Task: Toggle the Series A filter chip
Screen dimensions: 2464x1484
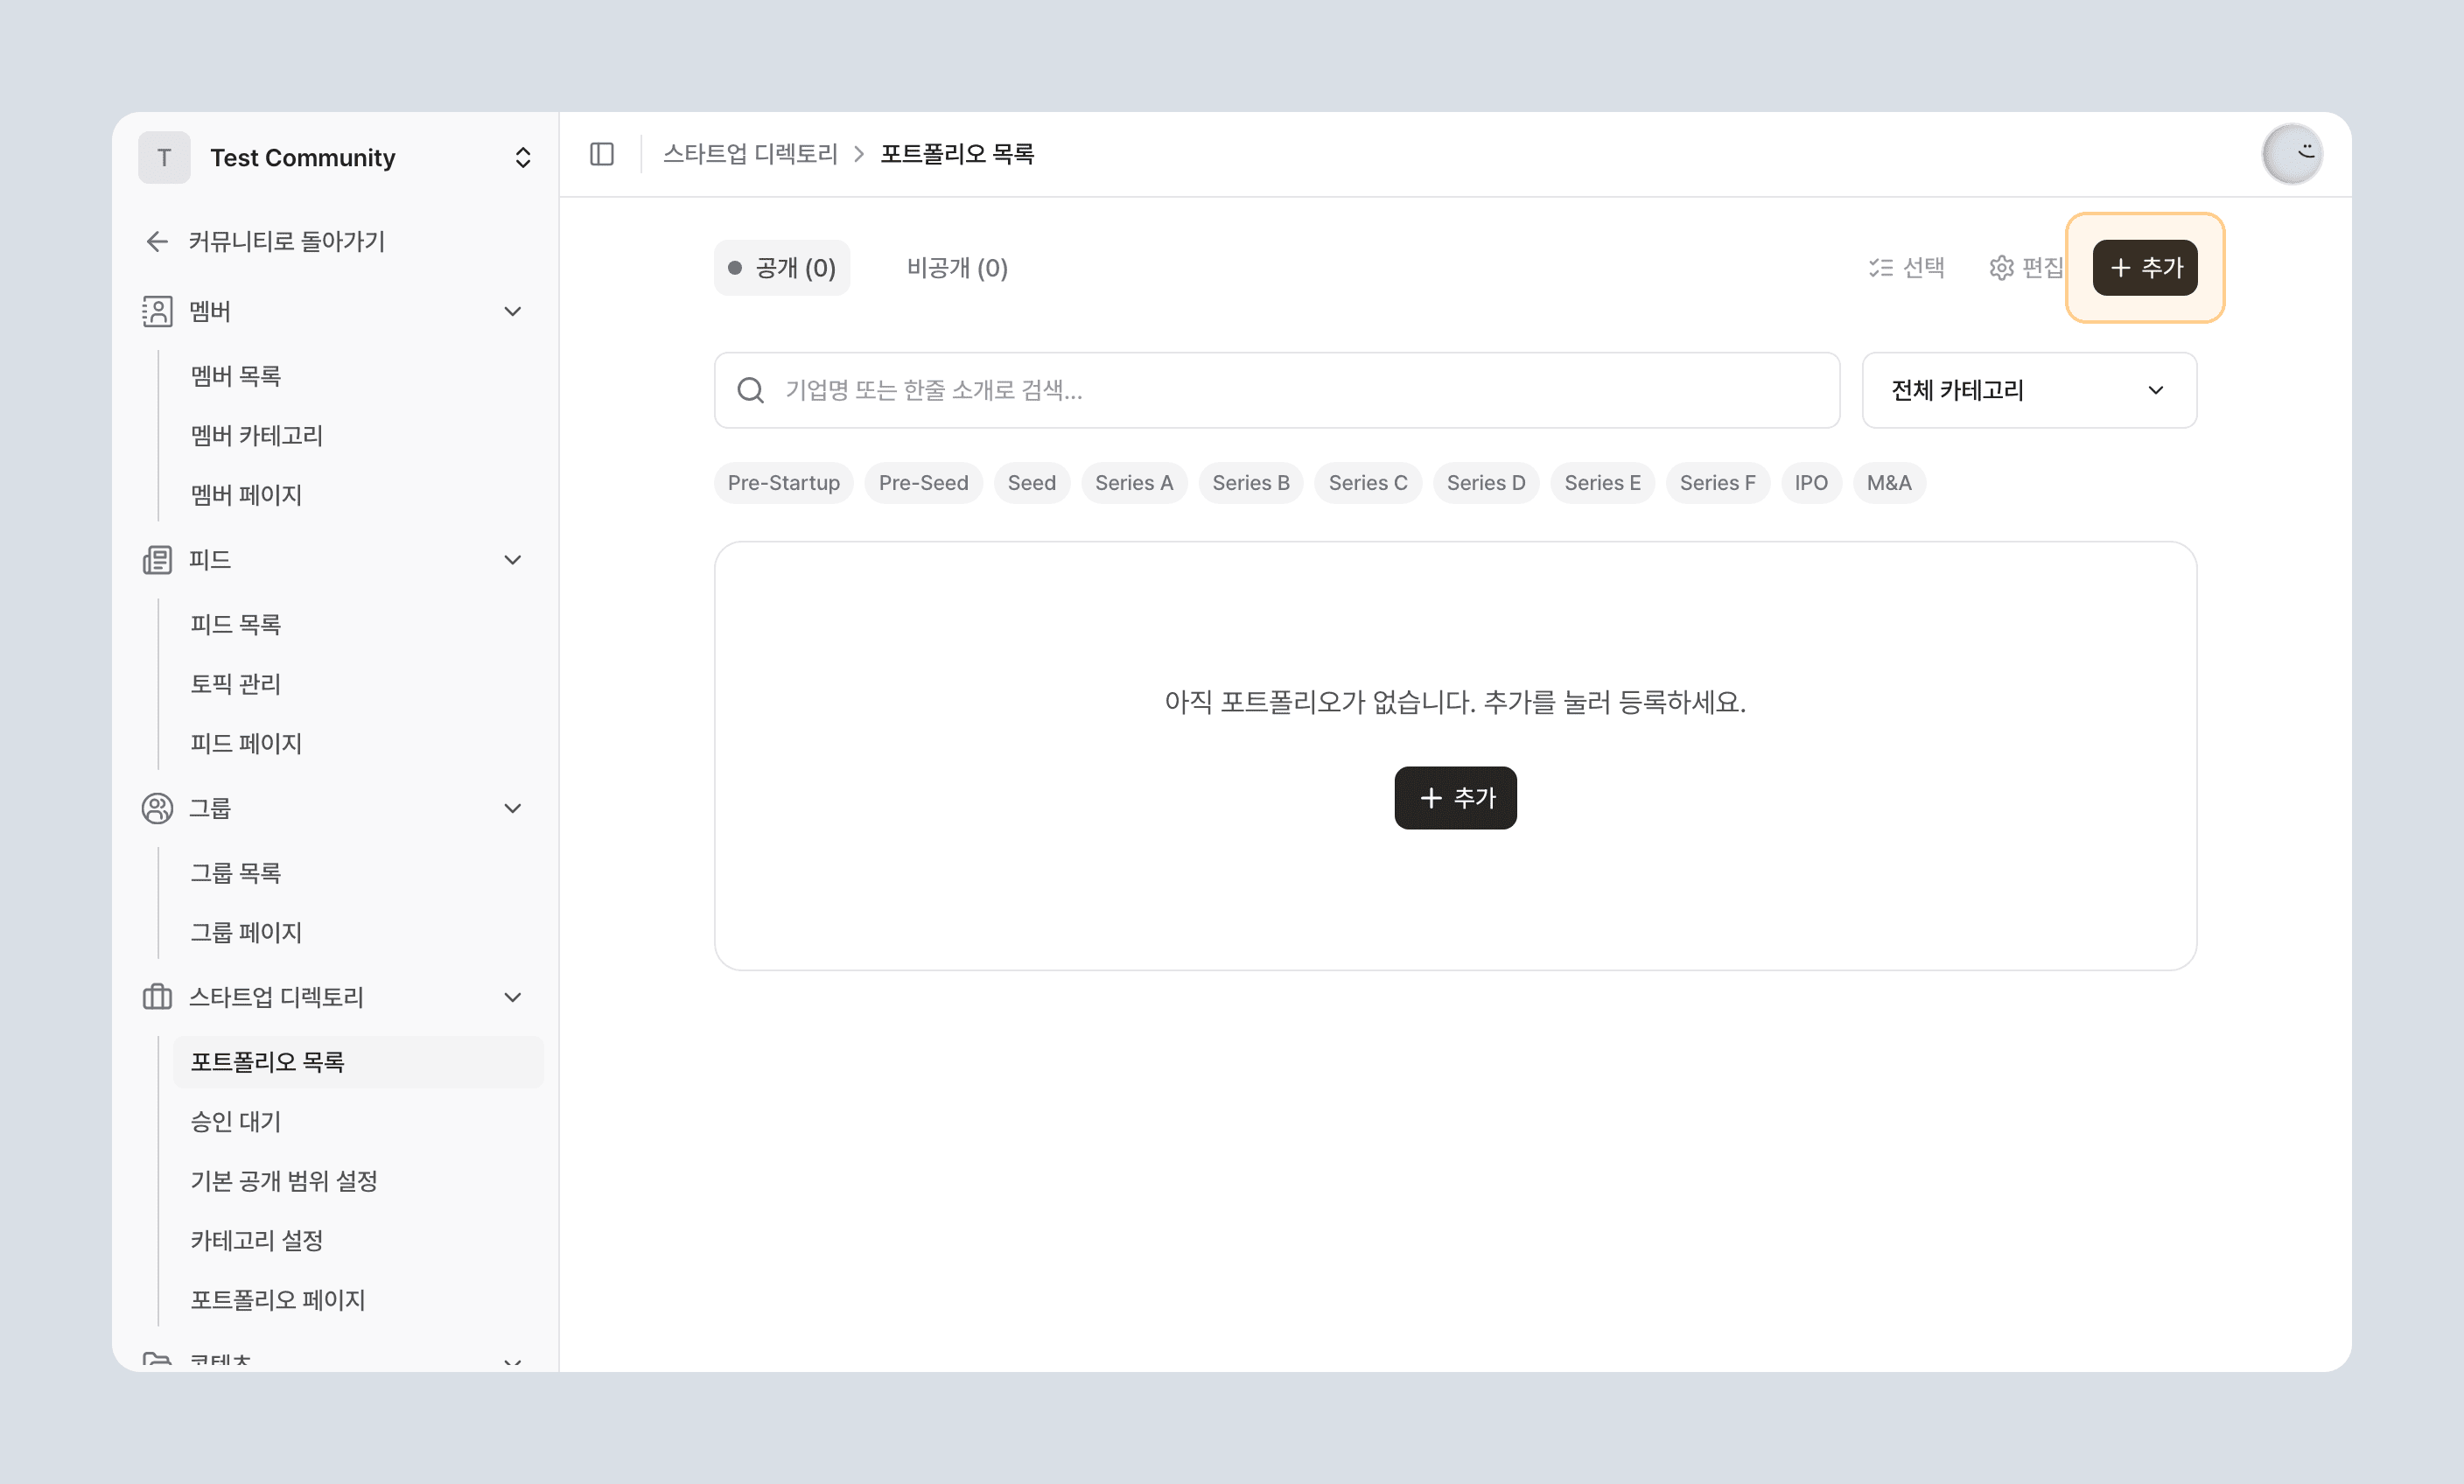Action: tap(1134, 483)
